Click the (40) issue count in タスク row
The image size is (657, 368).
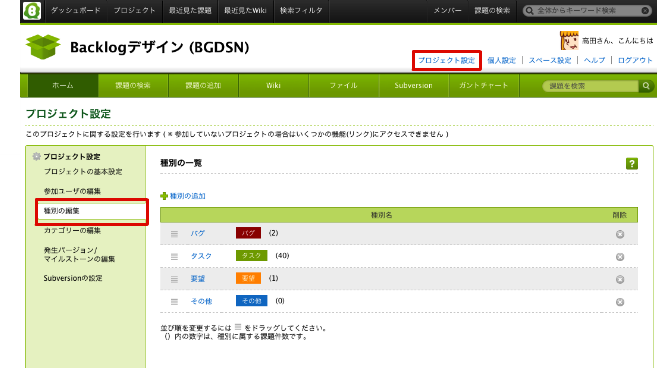(x=282, y=256)
